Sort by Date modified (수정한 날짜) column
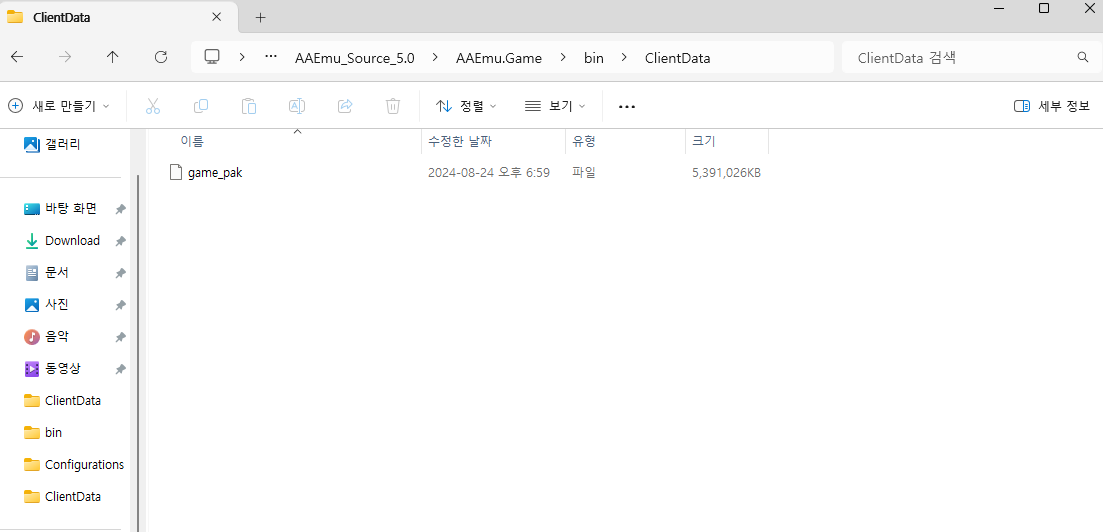The width and height of the screenshot is (1103, 532). (x=493, y=141)
